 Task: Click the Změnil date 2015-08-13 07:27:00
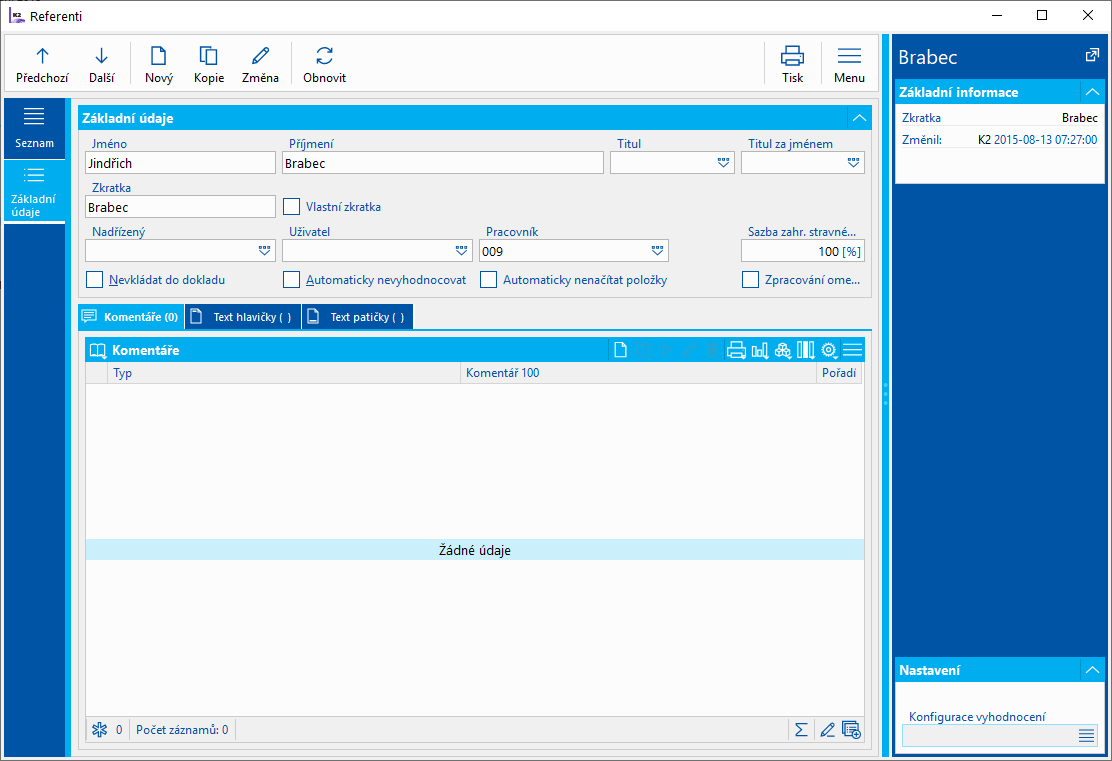[1045, 140]
